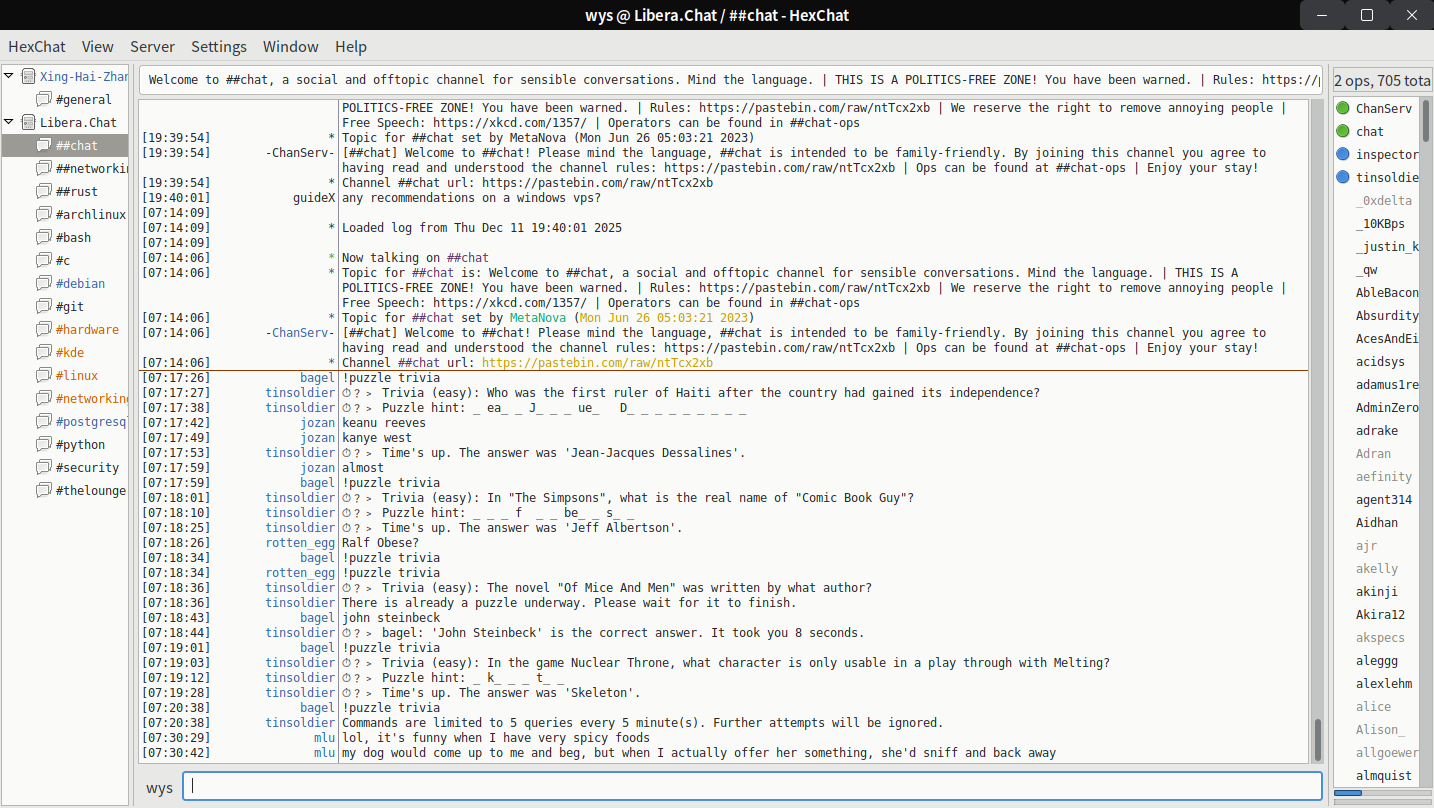Click the channel icon next to #git

click(44, 307)
